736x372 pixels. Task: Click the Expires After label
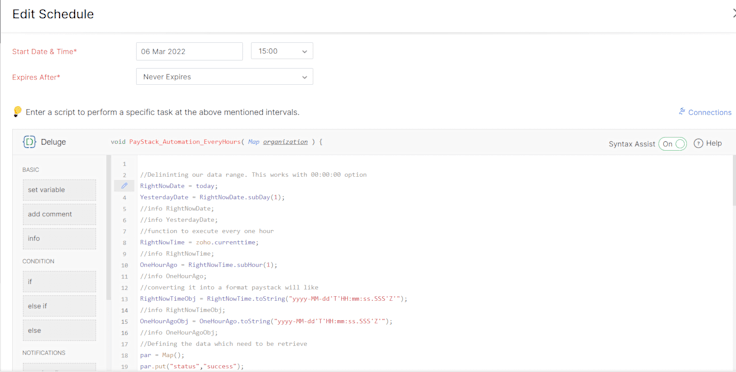coord(36,77)
